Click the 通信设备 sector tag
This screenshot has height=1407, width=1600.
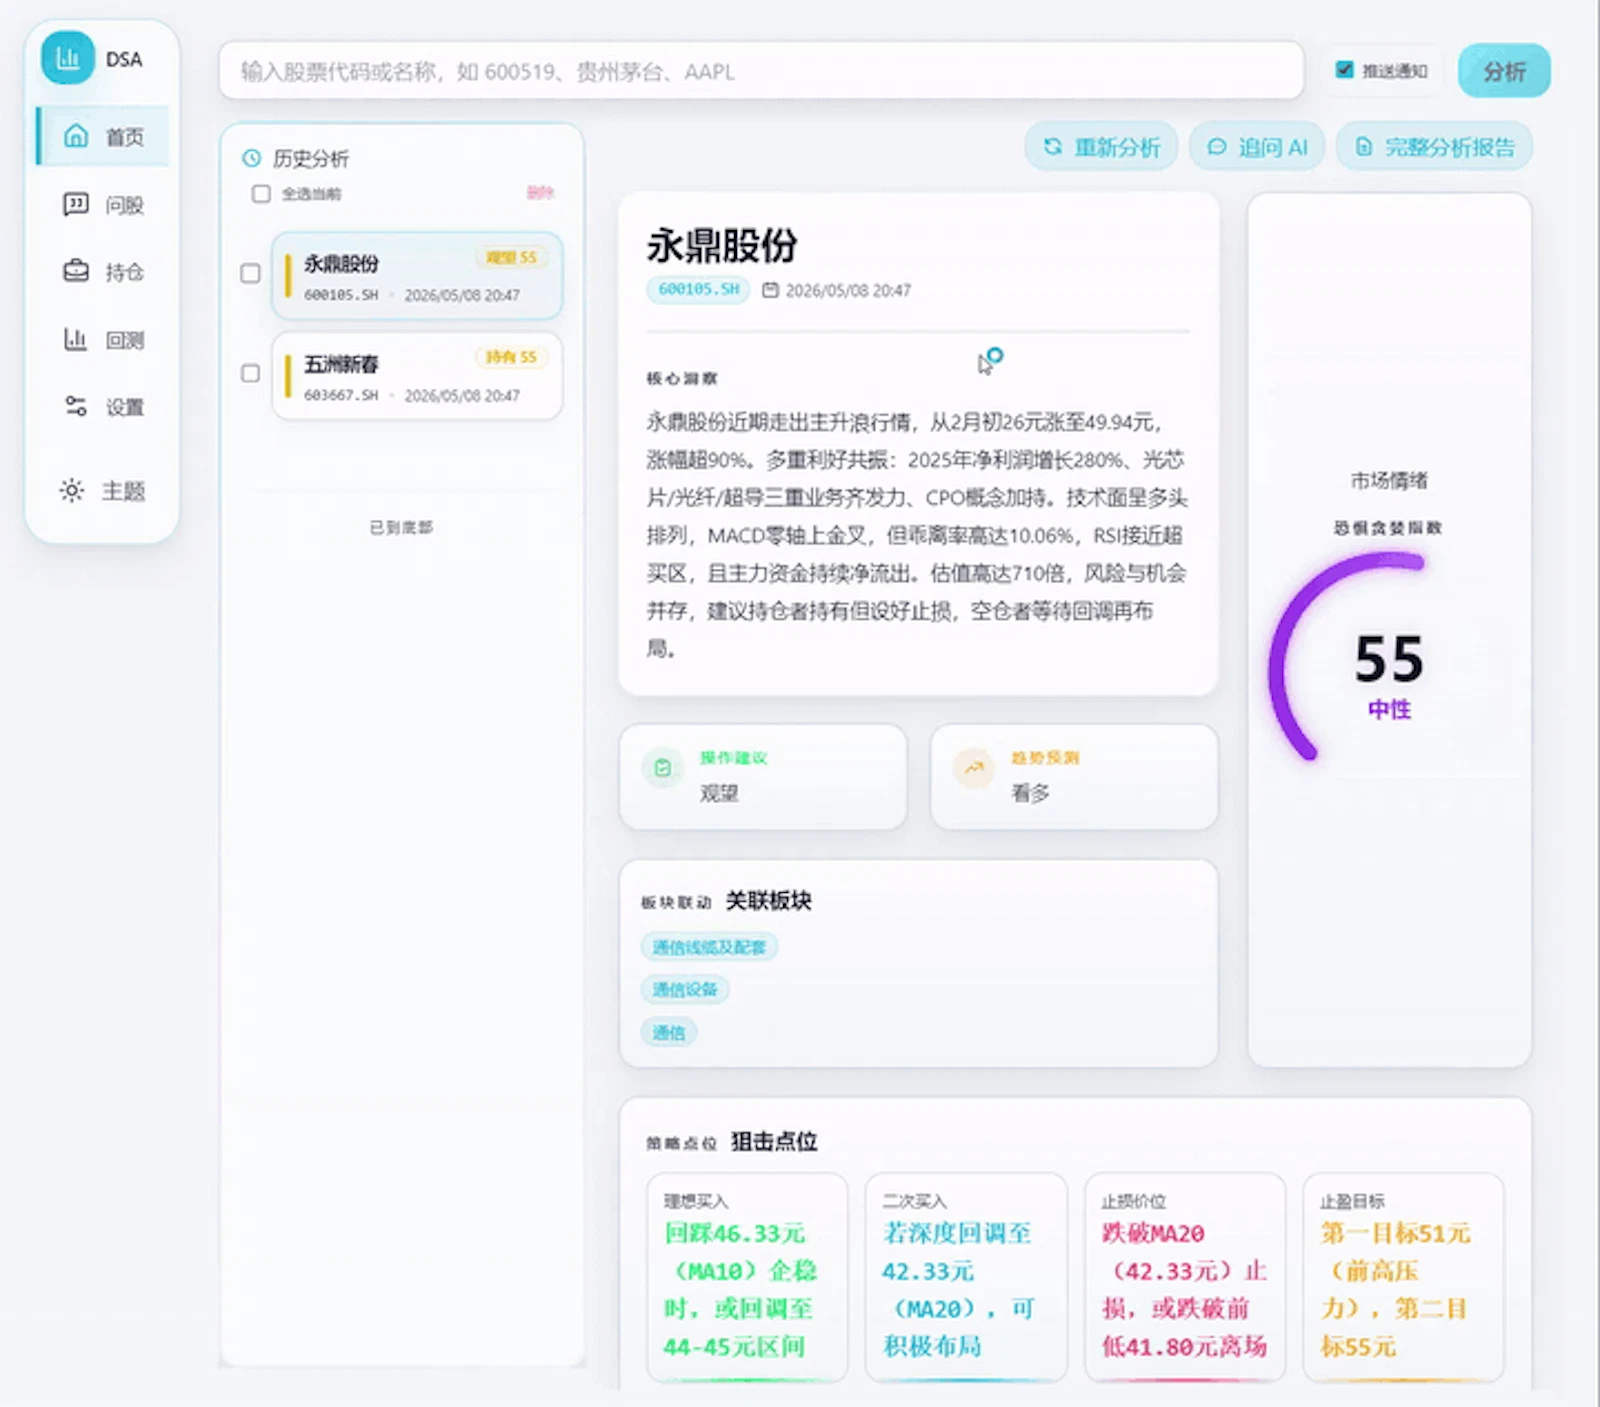(x=685, y=989)
